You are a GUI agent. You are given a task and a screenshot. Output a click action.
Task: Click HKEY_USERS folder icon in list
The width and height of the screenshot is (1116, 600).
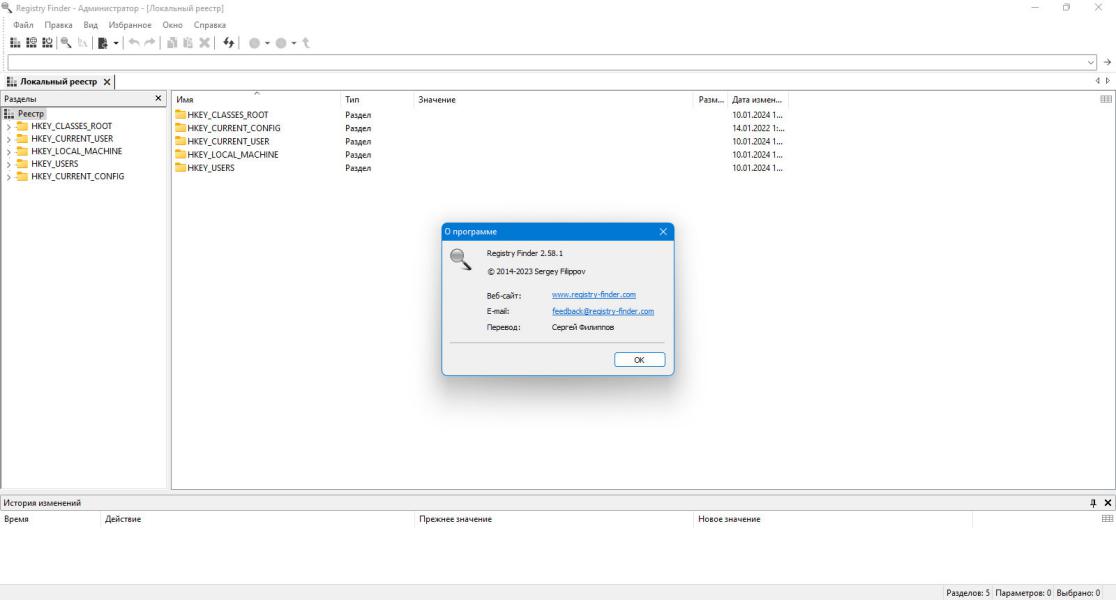pyautogui.click(x=181, y=168)
